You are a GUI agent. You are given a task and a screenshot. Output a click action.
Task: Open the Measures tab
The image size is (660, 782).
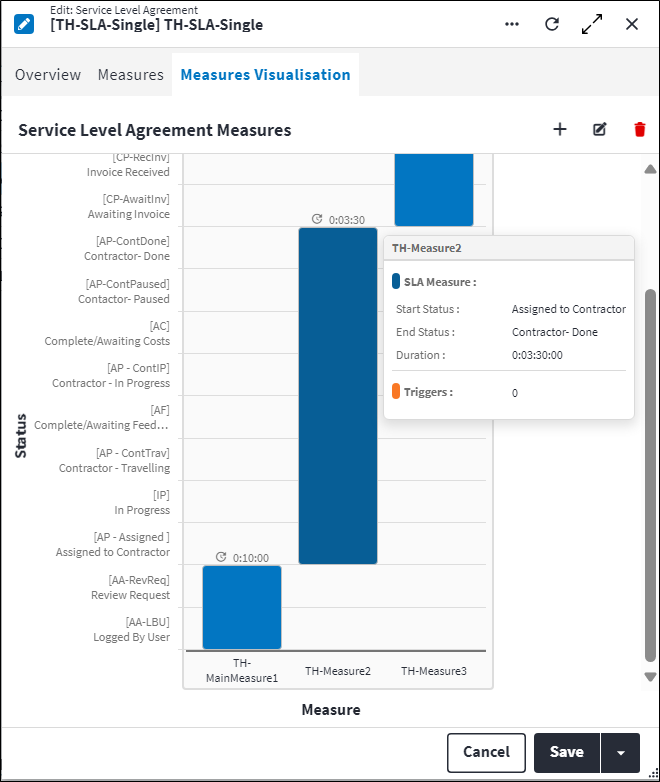130,75
